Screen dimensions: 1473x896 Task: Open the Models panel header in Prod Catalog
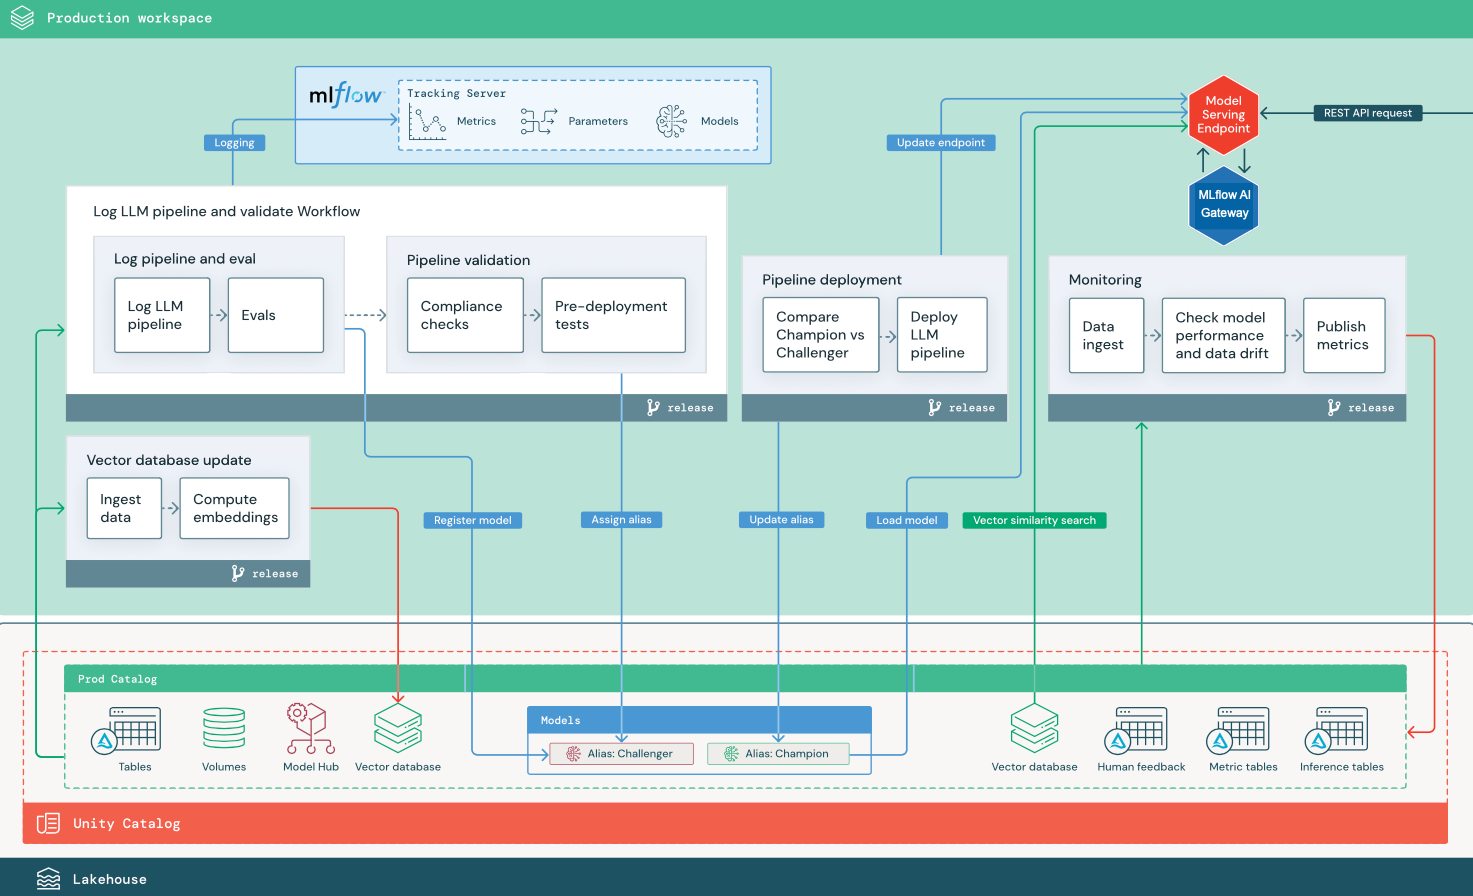point(560,719)
